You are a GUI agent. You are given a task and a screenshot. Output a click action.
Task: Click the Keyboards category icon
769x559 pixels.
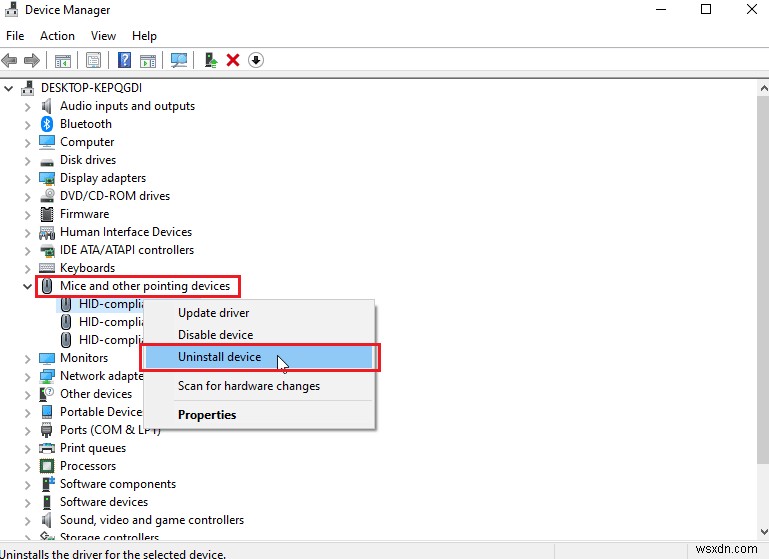click(x=47, y=268)
